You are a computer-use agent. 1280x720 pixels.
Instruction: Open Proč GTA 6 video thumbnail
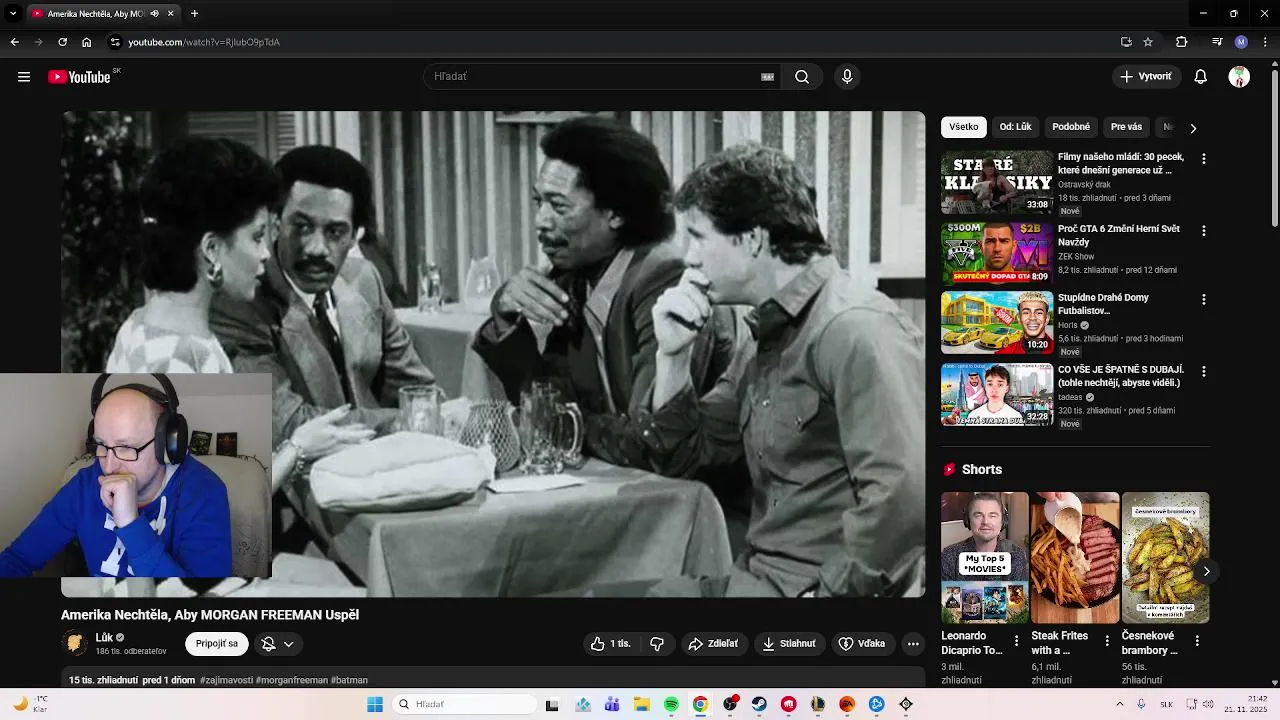click(997, 254)
